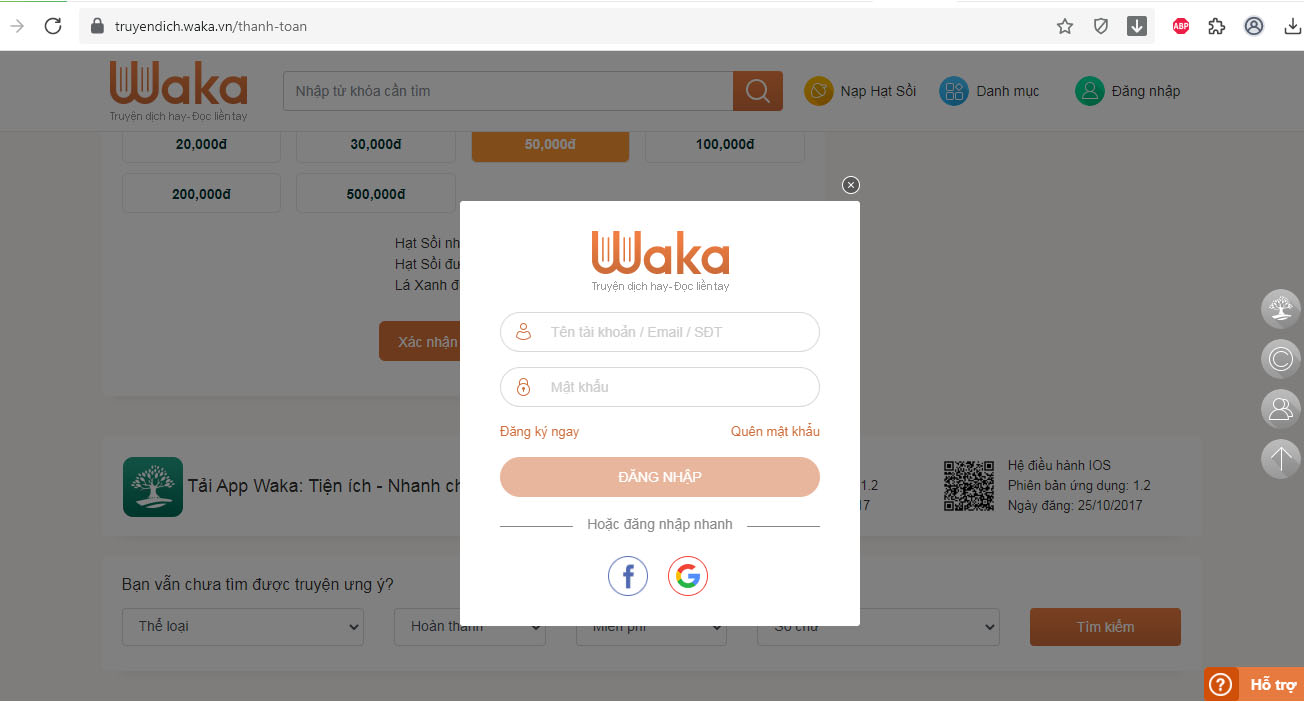1304x702 pixels.
Task: Expand the Hoàn thành status dropdown
Action: (x=470, y=626)
